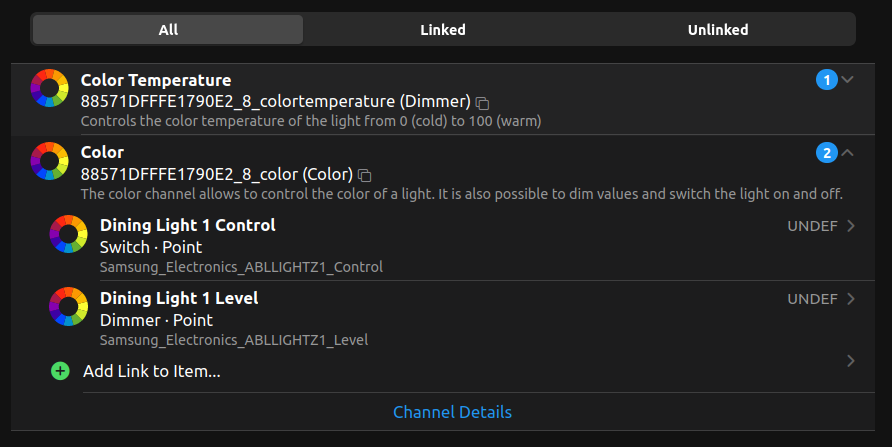
Task: Click Dining Light 1 Control color wheel icon
Action: pyautogui.click(x=69, y=233)
